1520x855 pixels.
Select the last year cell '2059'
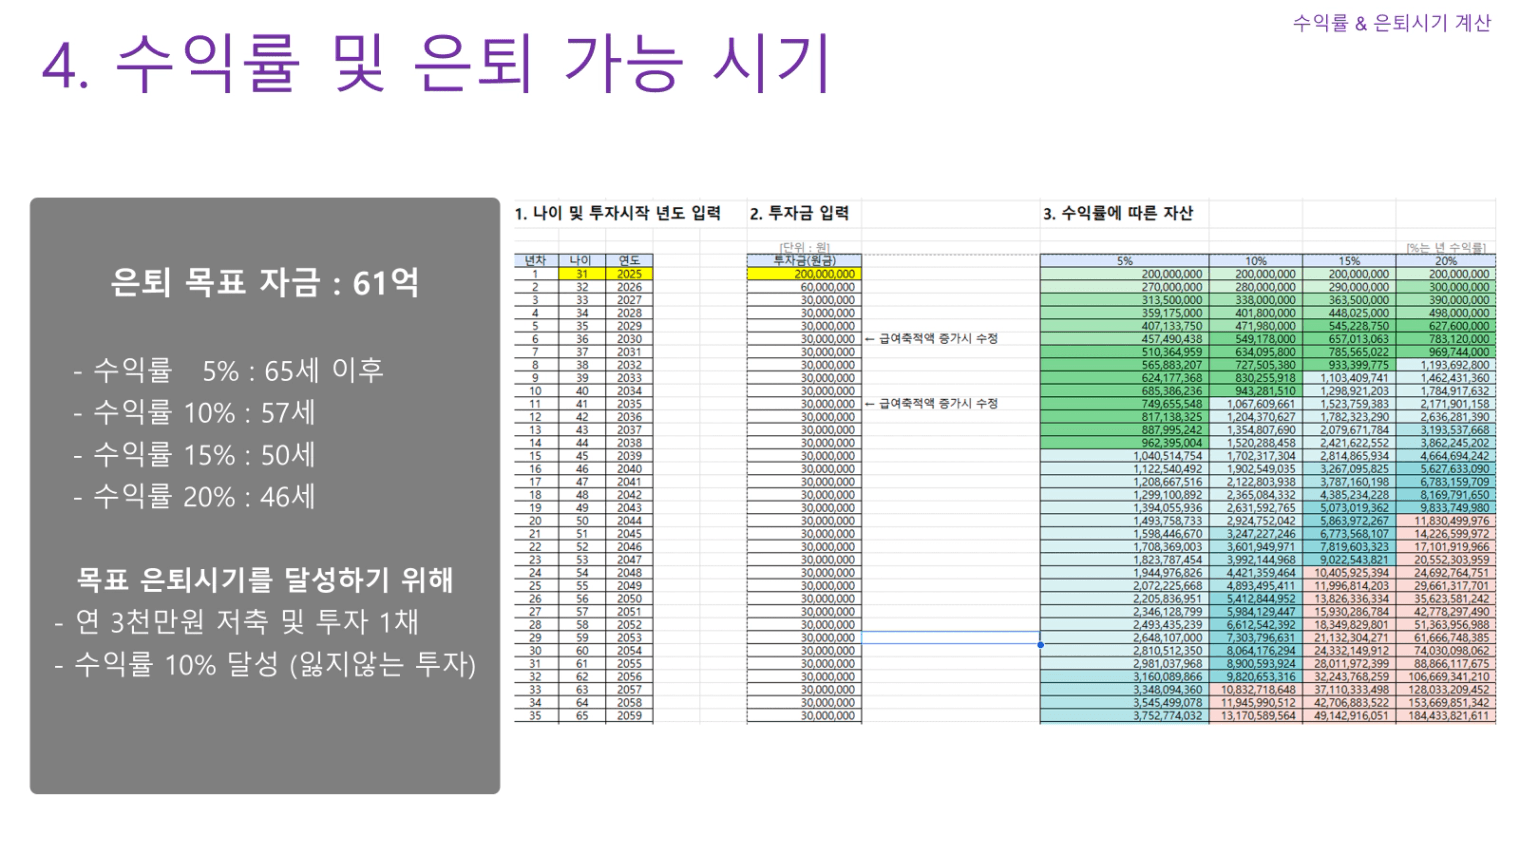point(629,716)
